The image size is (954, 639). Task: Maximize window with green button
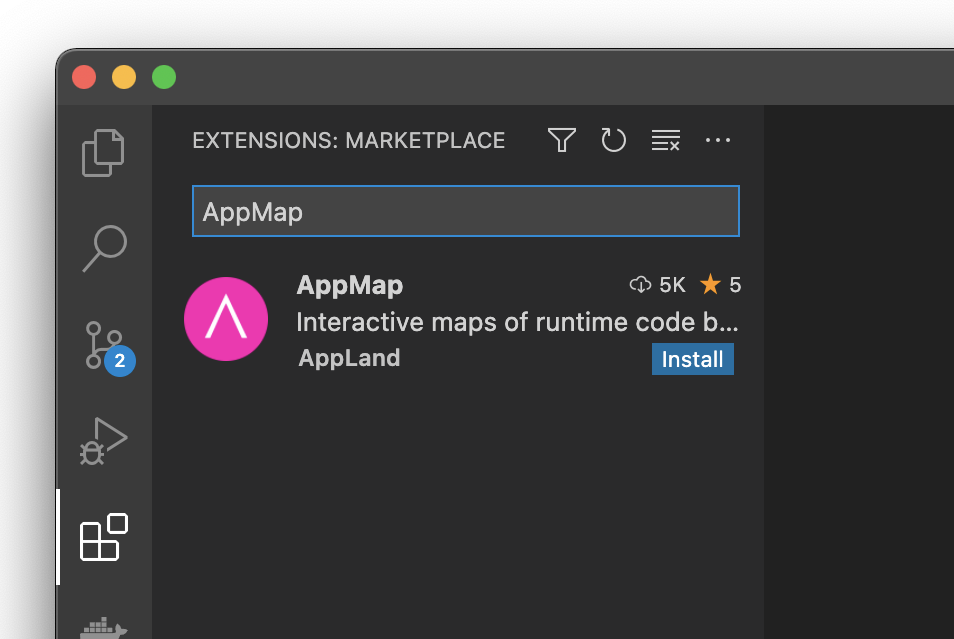[164, 77]
